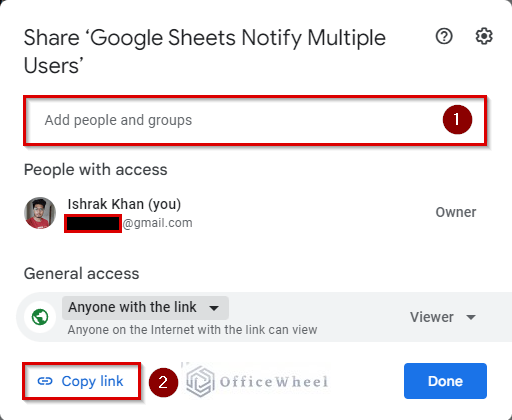Click the Done button
This screenshot has width=512, height=420.
pos(445,381)
